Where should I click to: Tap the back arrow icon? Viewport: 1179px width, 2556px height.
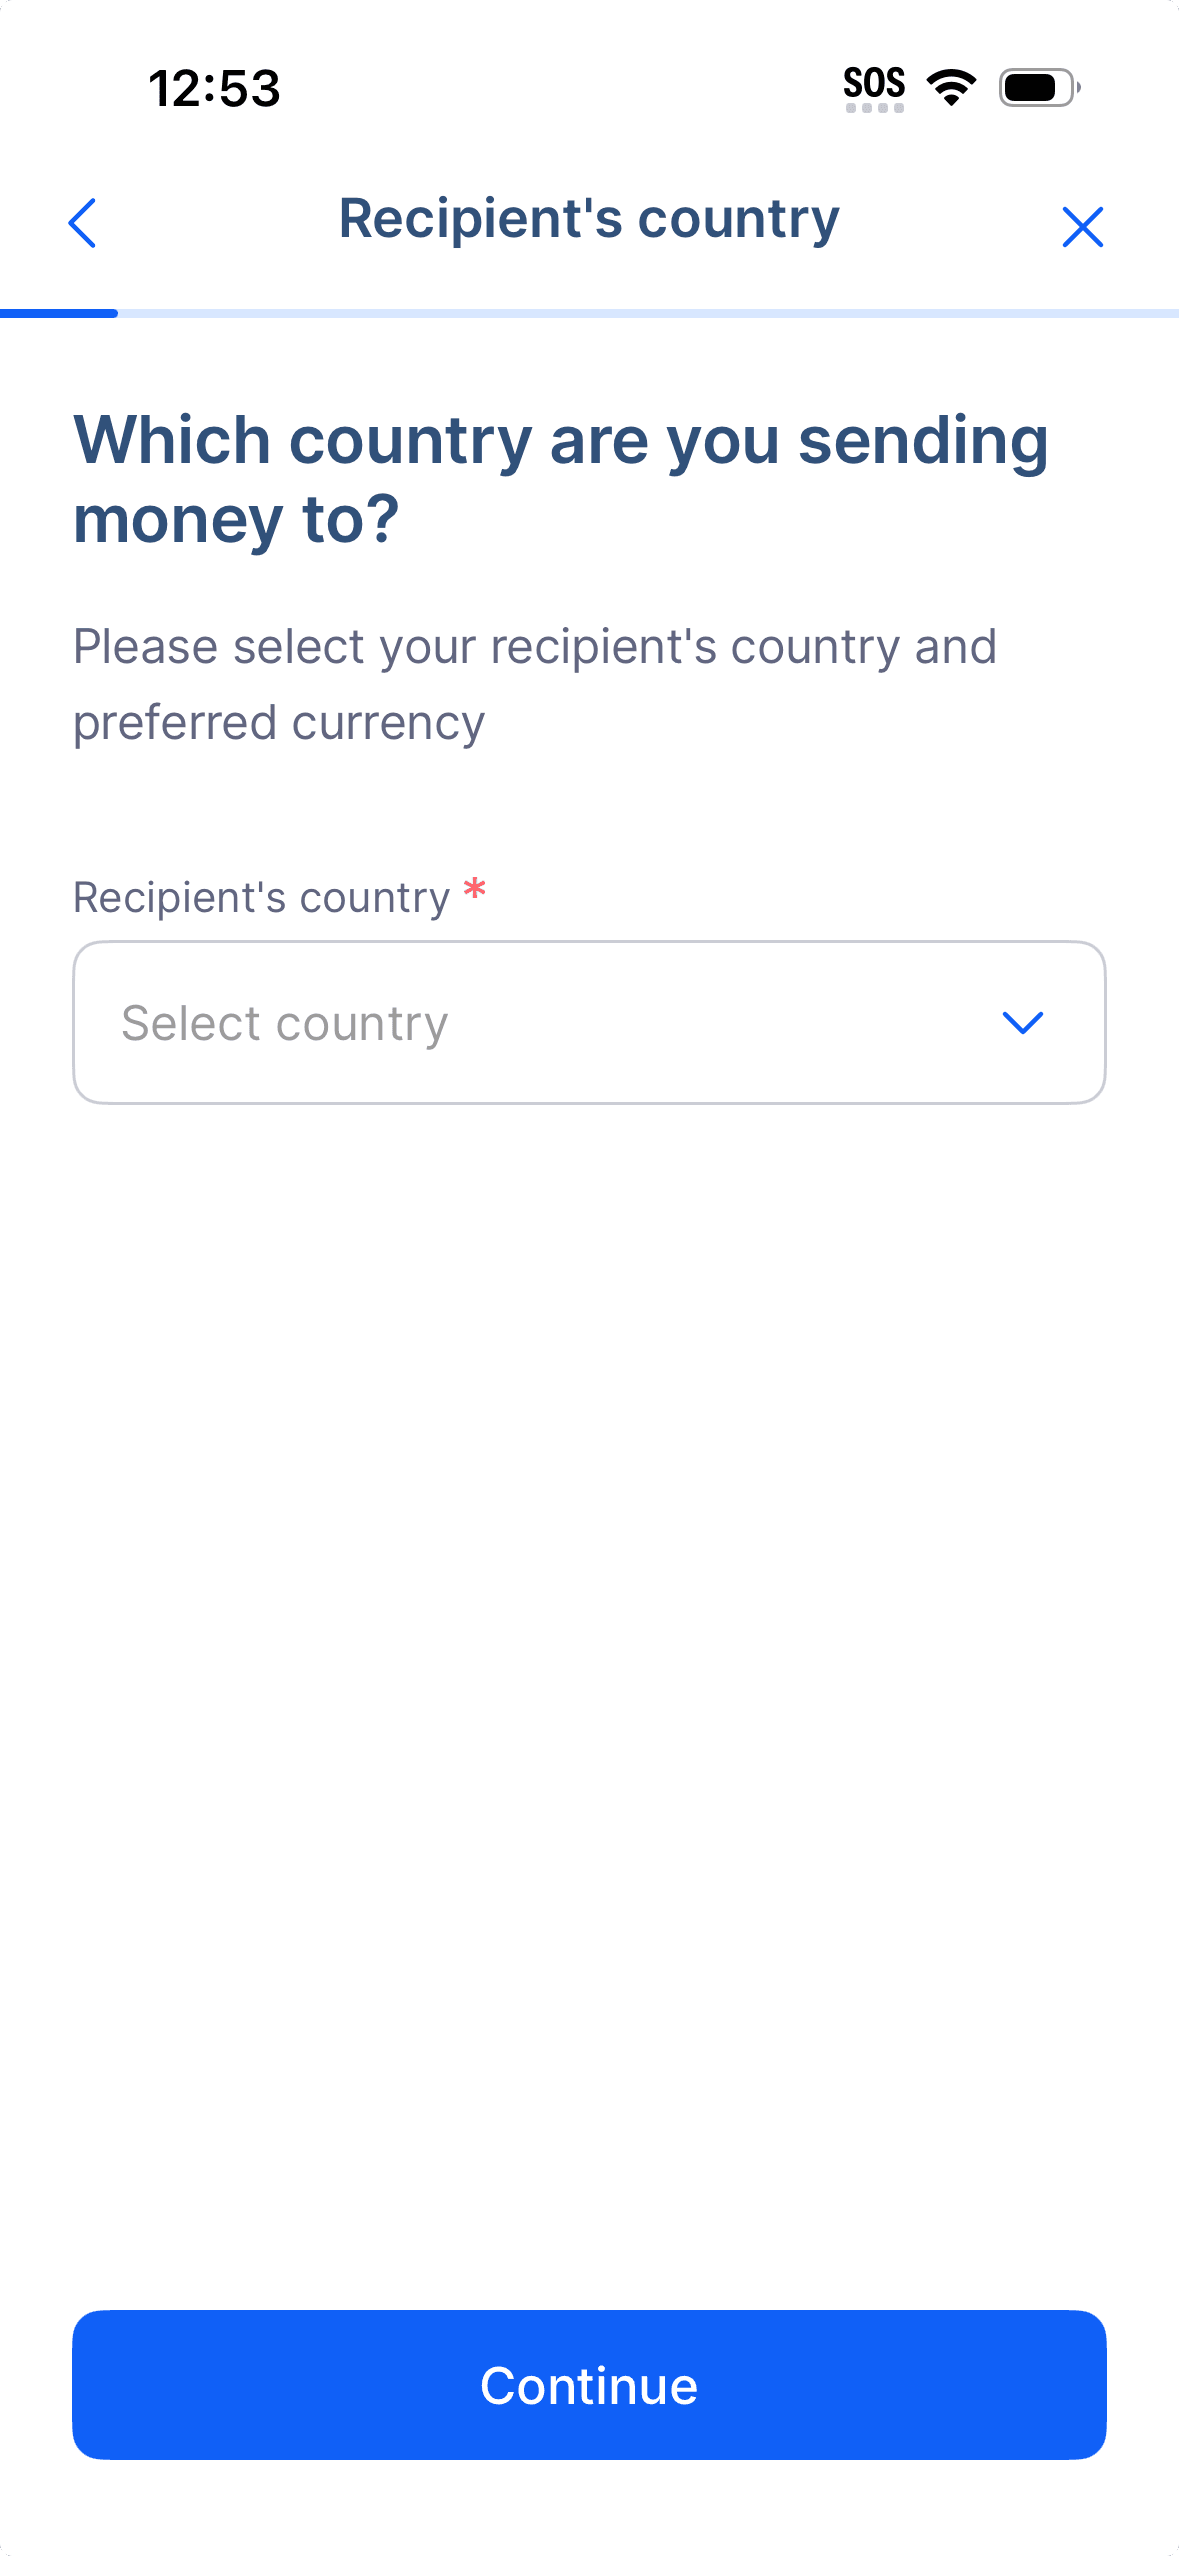pos(82,223)
